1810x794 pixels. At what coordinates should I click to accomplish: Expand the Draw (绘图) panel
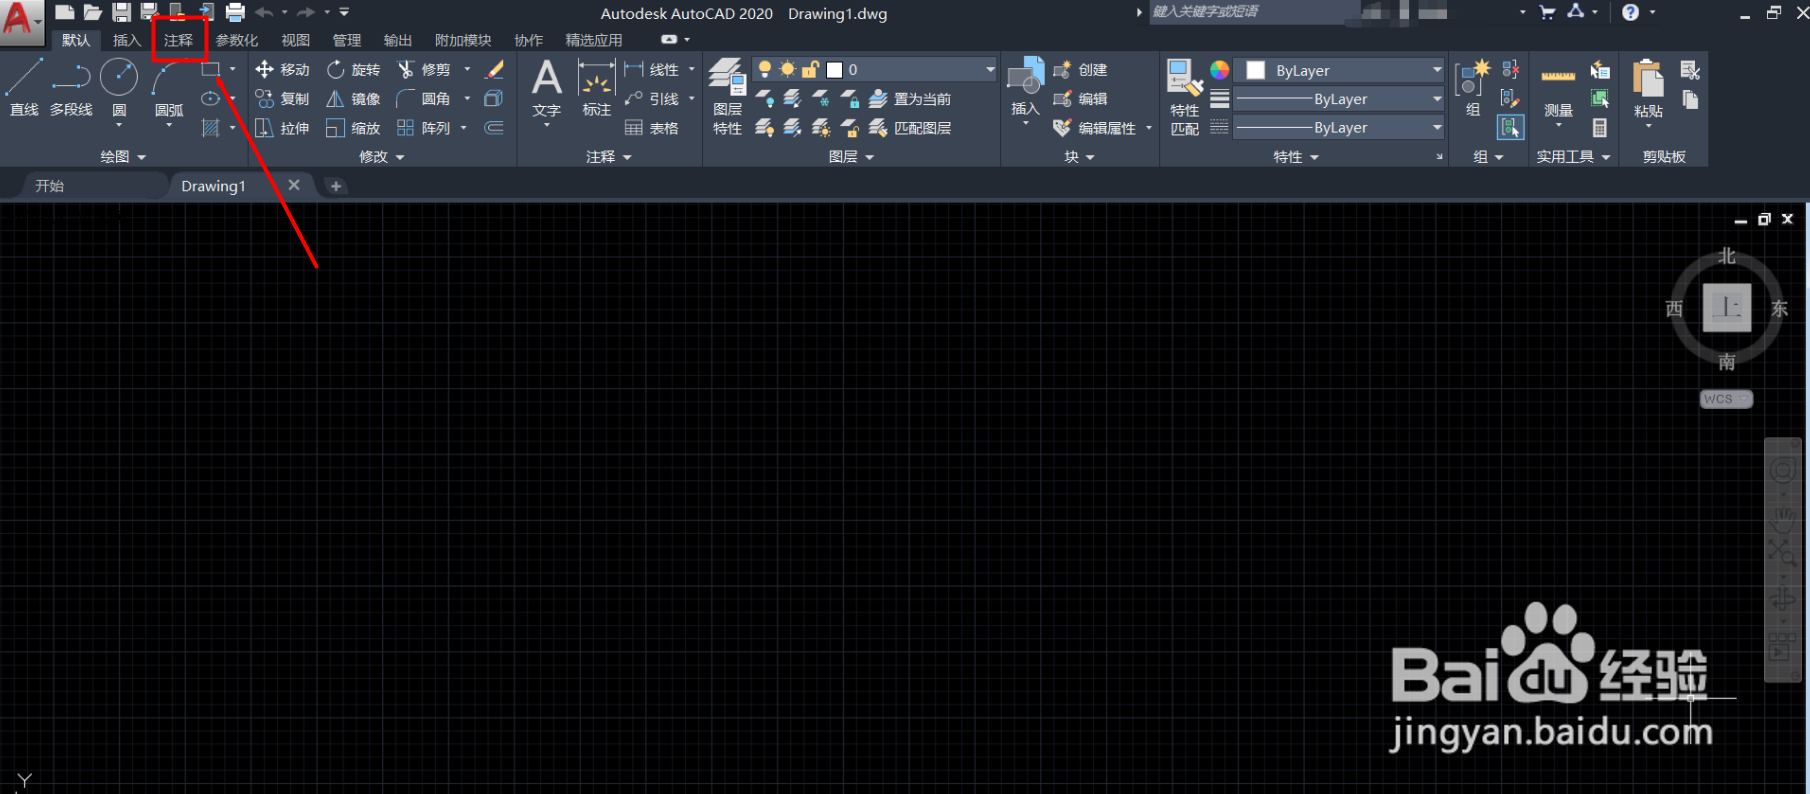click(x=123, y=157)
